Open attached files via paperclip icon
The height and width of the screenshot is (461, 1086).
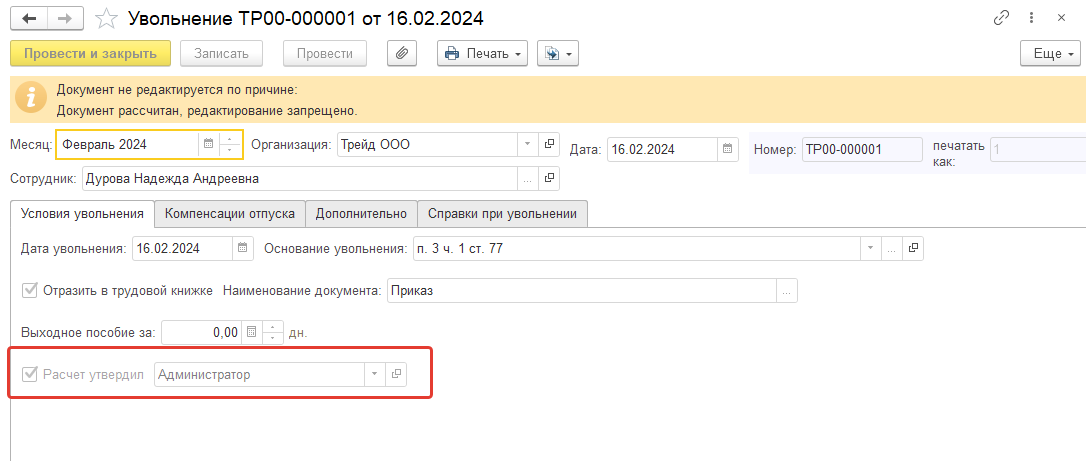(x=402, y=54)
